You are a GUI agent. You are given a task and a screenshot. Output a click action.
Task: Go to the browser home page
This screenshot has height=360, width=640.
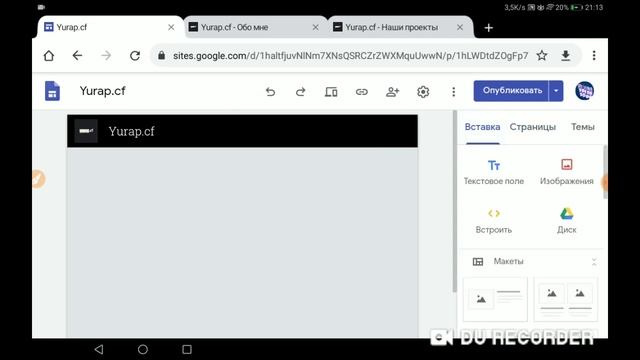49,56
